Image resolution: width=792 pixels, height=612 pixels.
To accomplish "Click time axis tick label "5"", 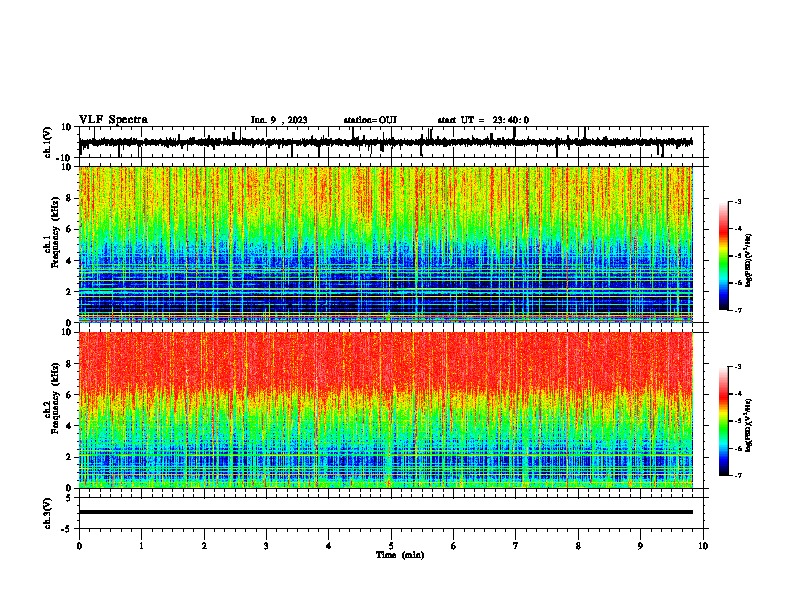I will (391, 546).
